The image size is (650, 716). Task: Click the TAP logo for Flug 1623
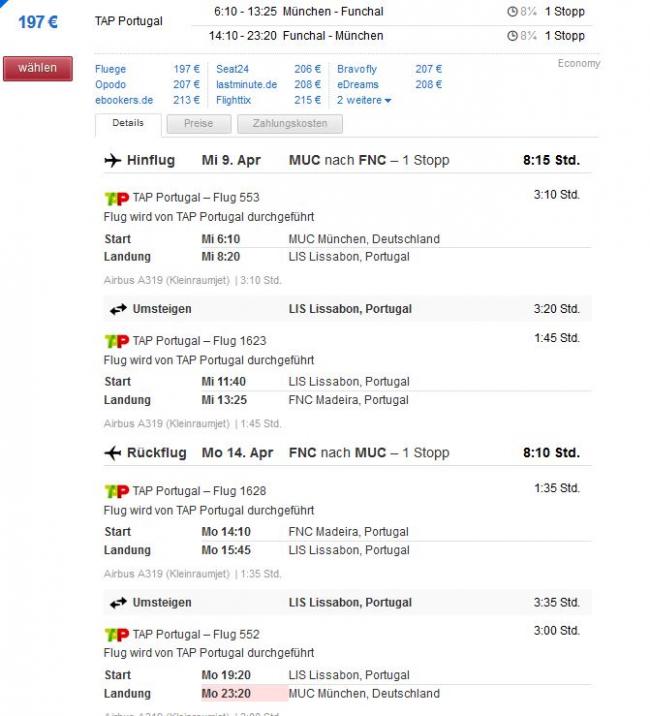click(x=116, y=341)
